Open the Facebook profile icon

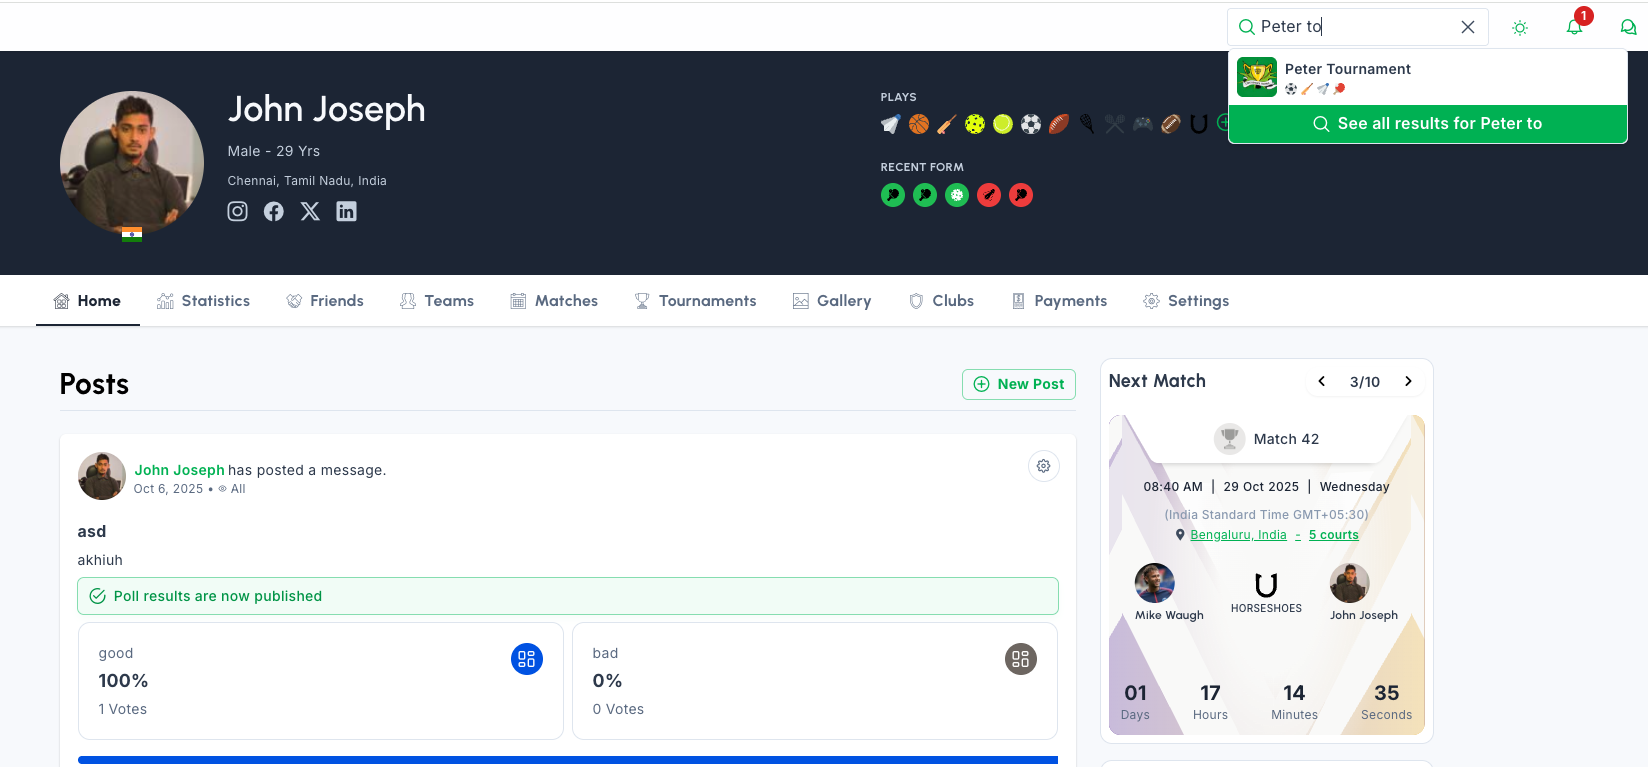pyautogui.click(x=274, y=211)
